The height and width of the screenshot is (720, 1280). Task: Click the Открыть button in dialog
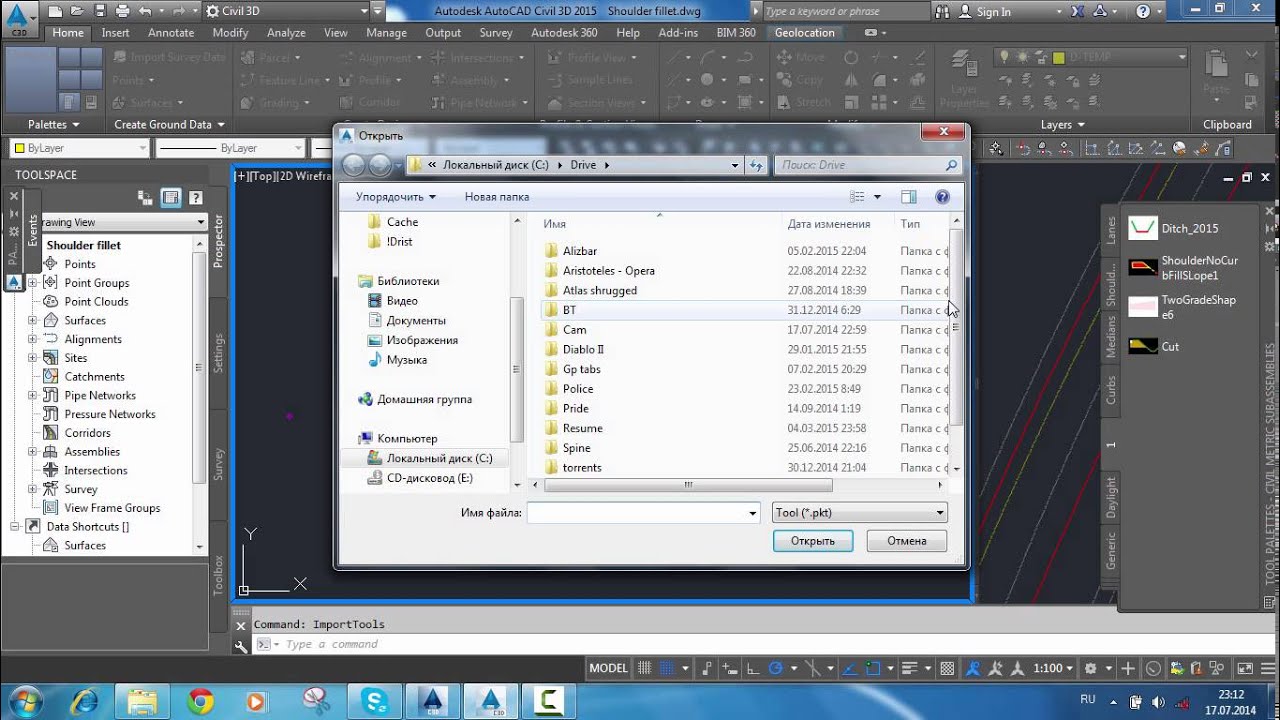(x=813, y=541)
